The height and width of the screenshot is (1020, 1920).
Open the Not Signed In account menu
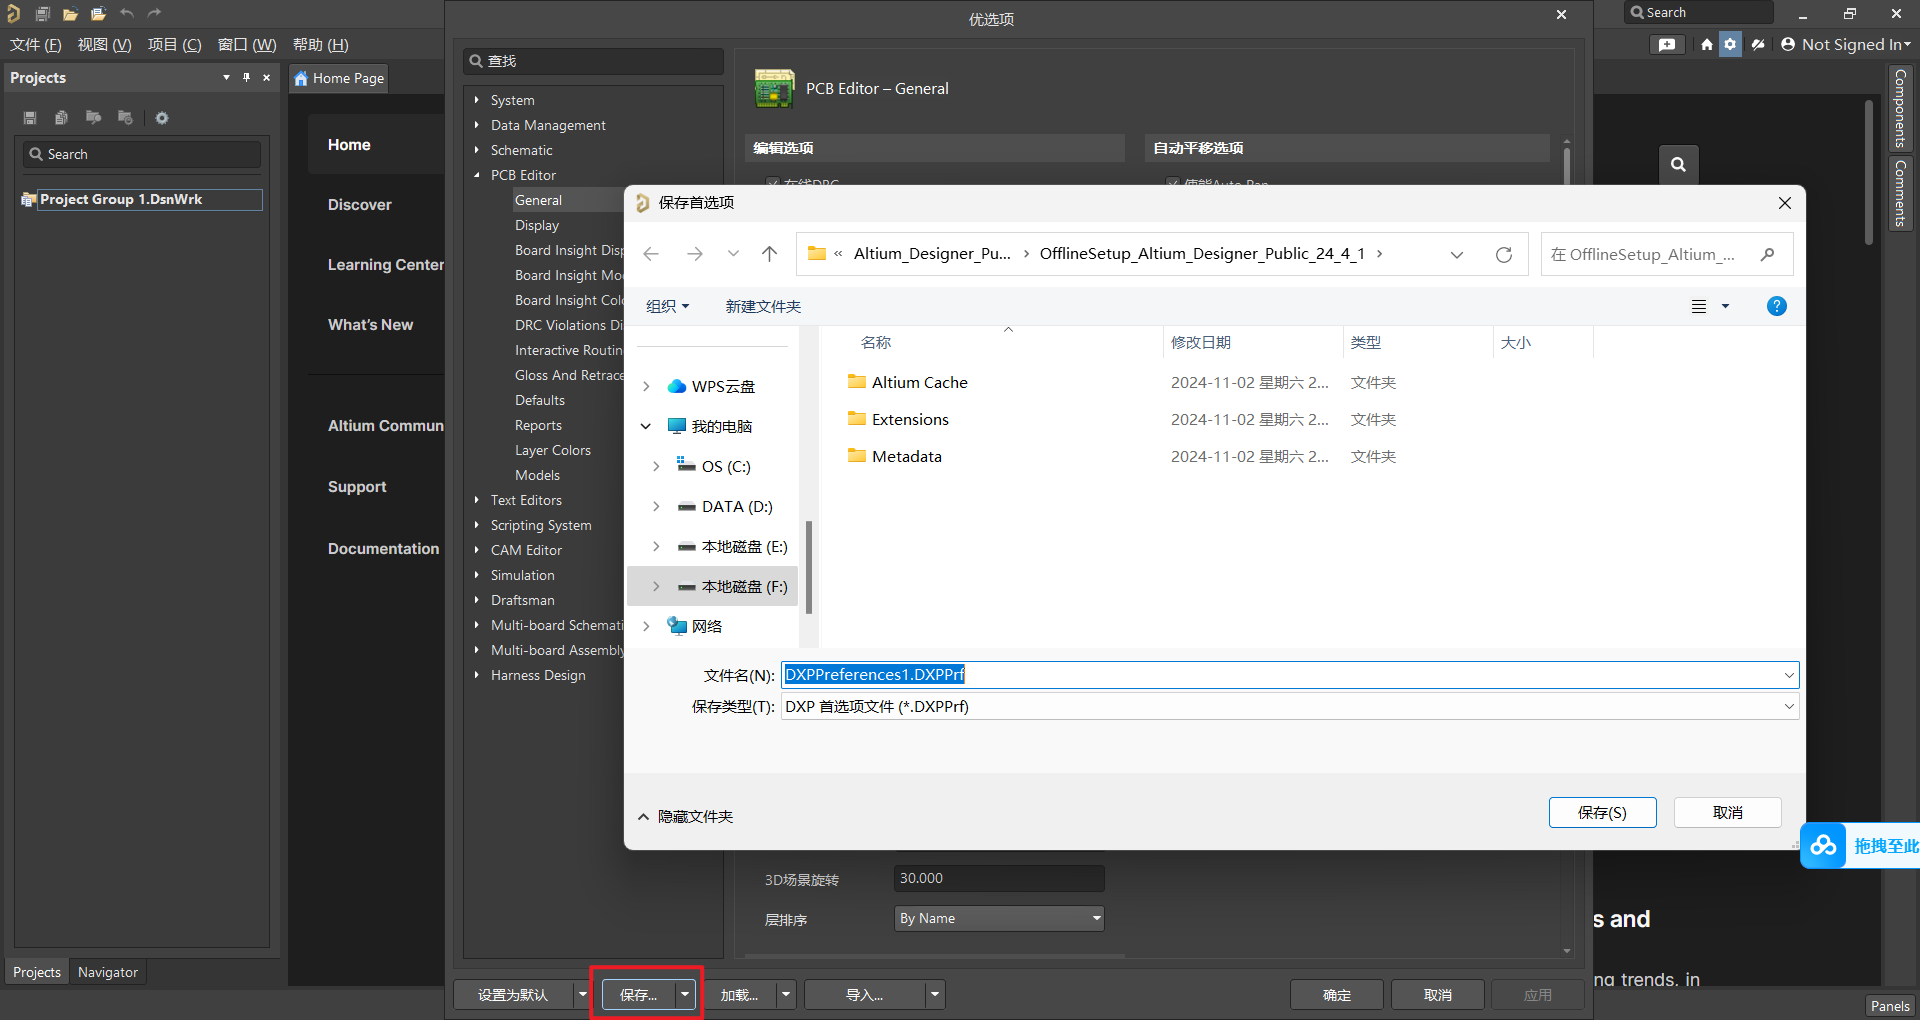1846,44
